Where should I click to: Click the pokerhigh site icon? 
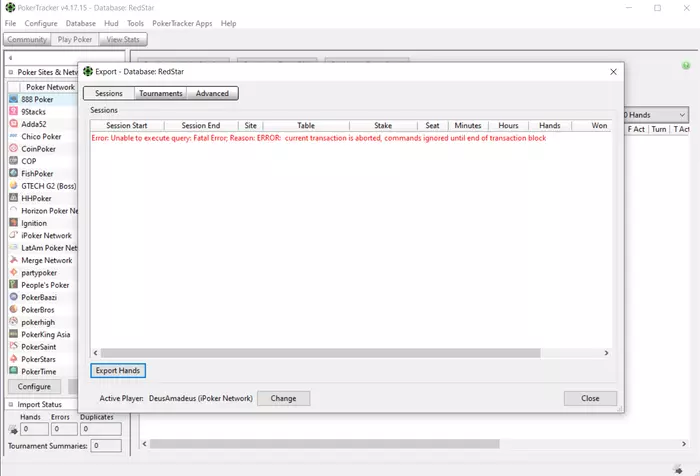(14, 322)
